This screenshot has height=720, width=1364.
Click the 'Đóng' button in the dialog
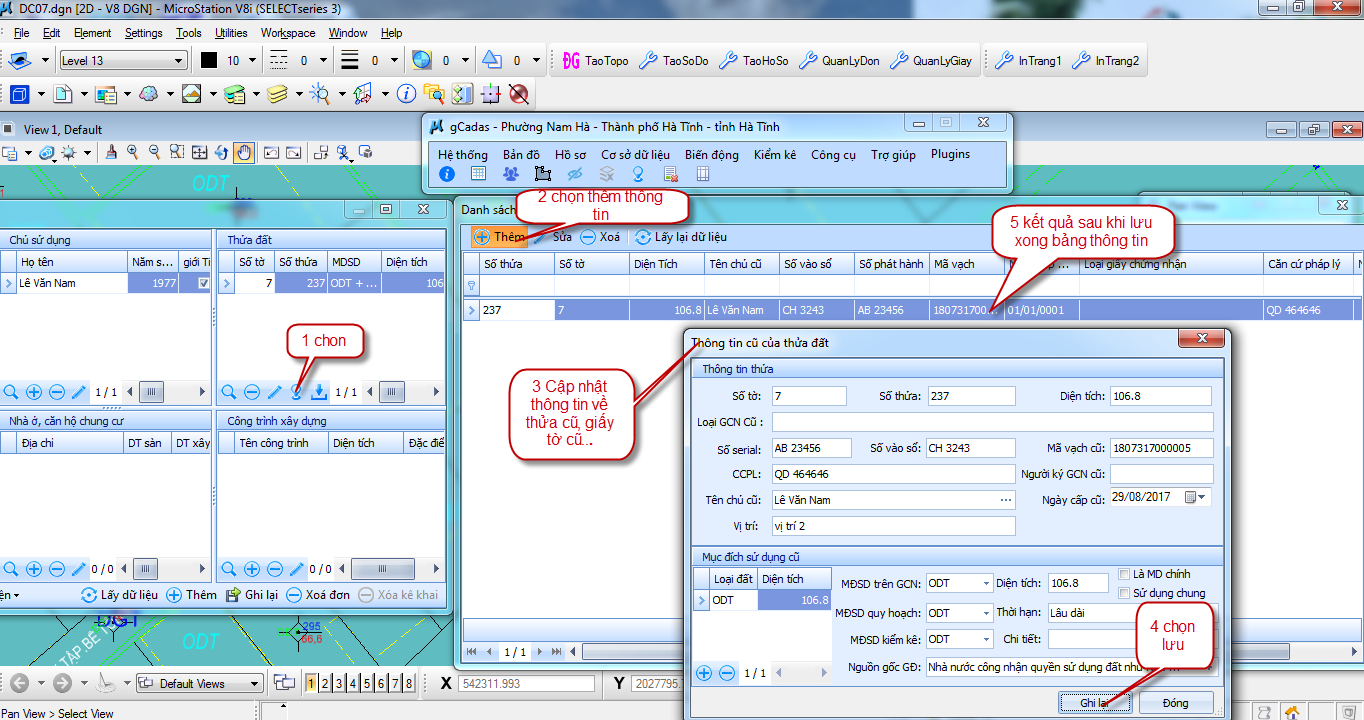[x=1175, y=703]
